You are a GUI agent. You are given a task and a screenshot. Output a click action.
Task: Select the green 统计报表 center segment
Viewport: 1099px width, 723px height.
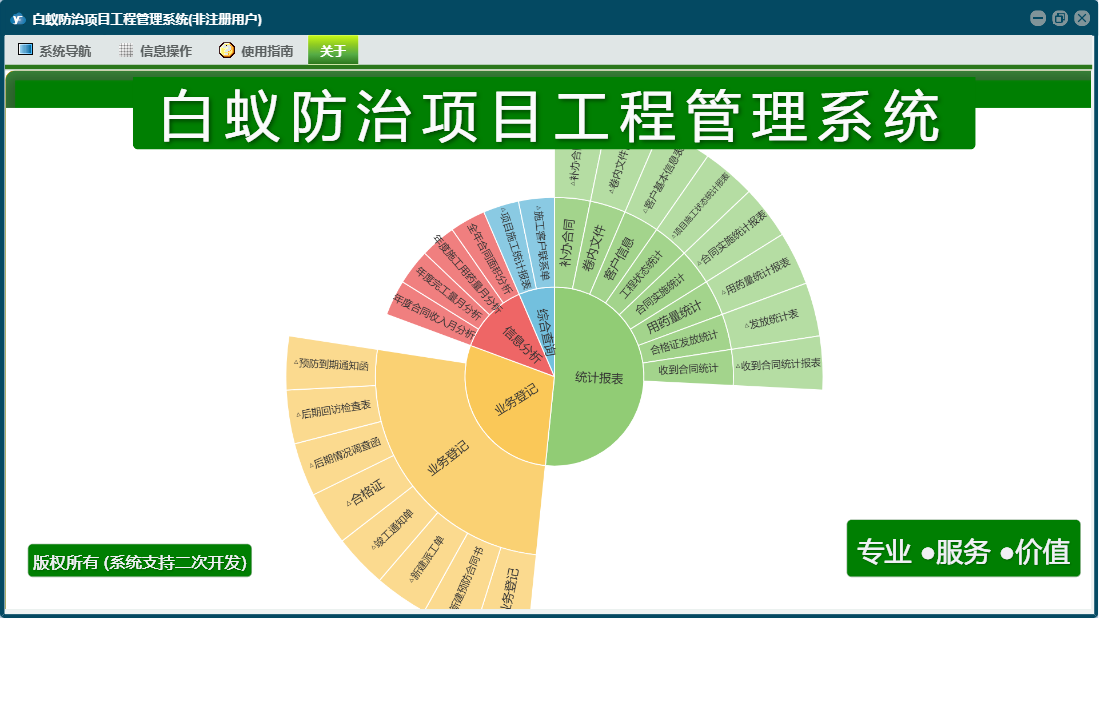[599, 378]
